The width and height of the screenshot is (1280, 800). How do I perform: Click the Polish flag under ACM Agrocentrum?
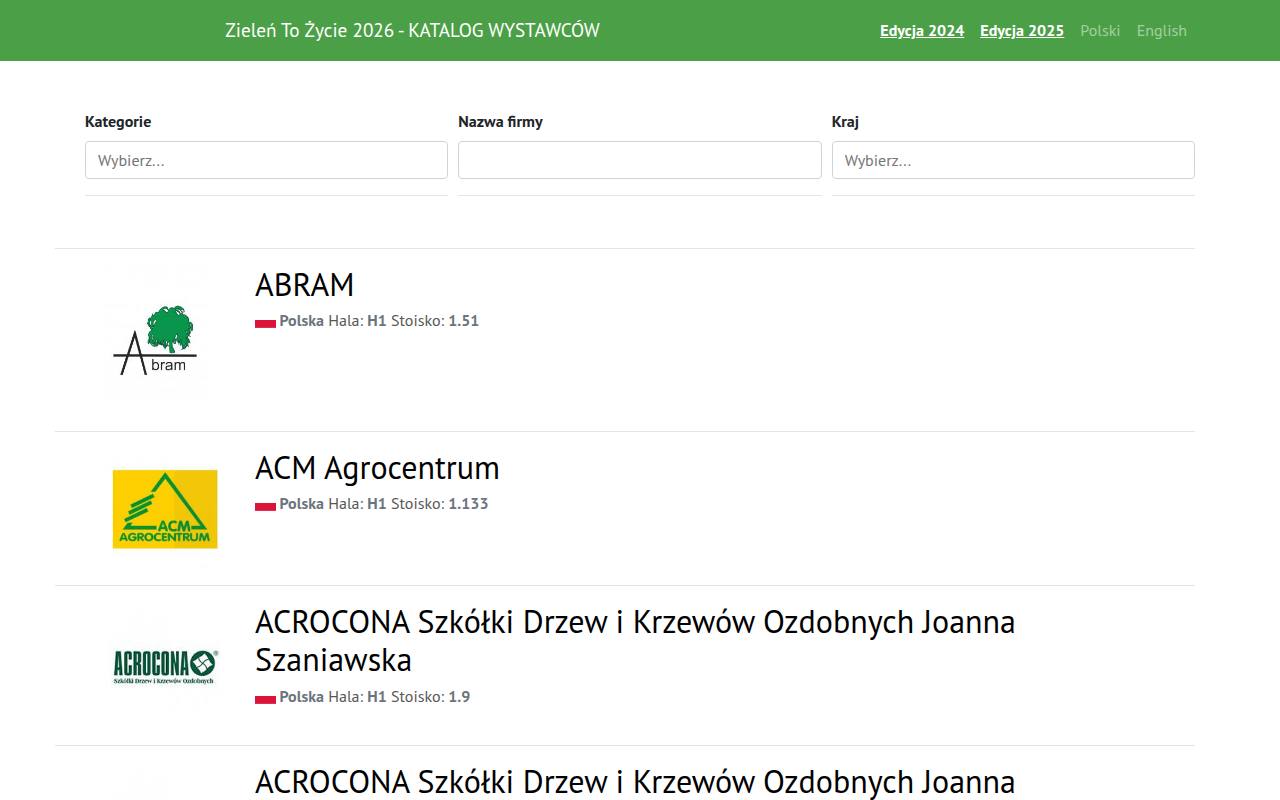tap(265, 505)
